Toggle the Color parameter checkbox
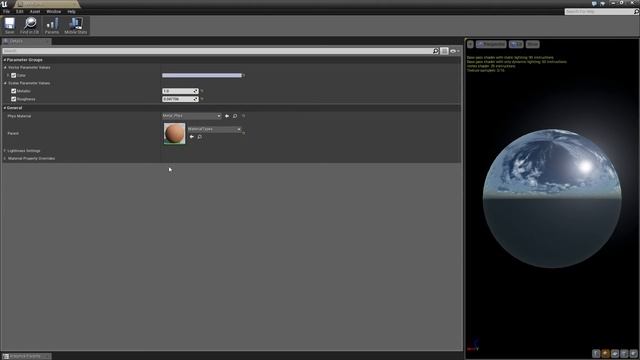Screen dimensions: 640x360 13,76
